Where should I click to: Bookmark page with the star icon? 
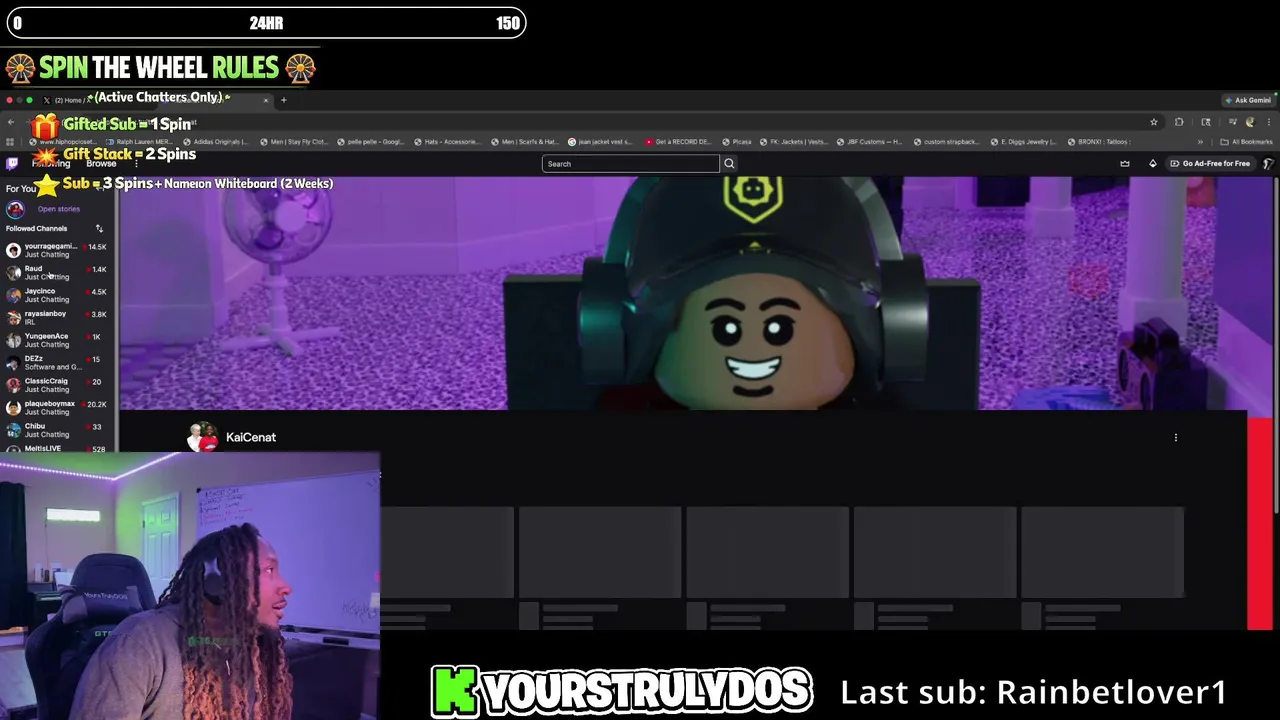pyautogui.click(x=1153, y=122)
